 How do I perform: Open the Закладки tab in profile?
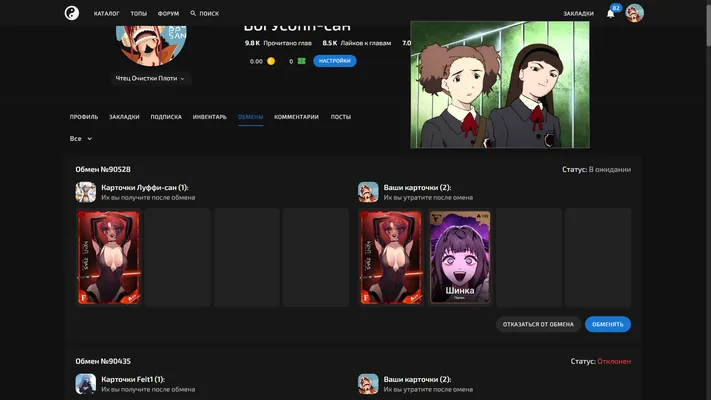click(x=124, y=117)
